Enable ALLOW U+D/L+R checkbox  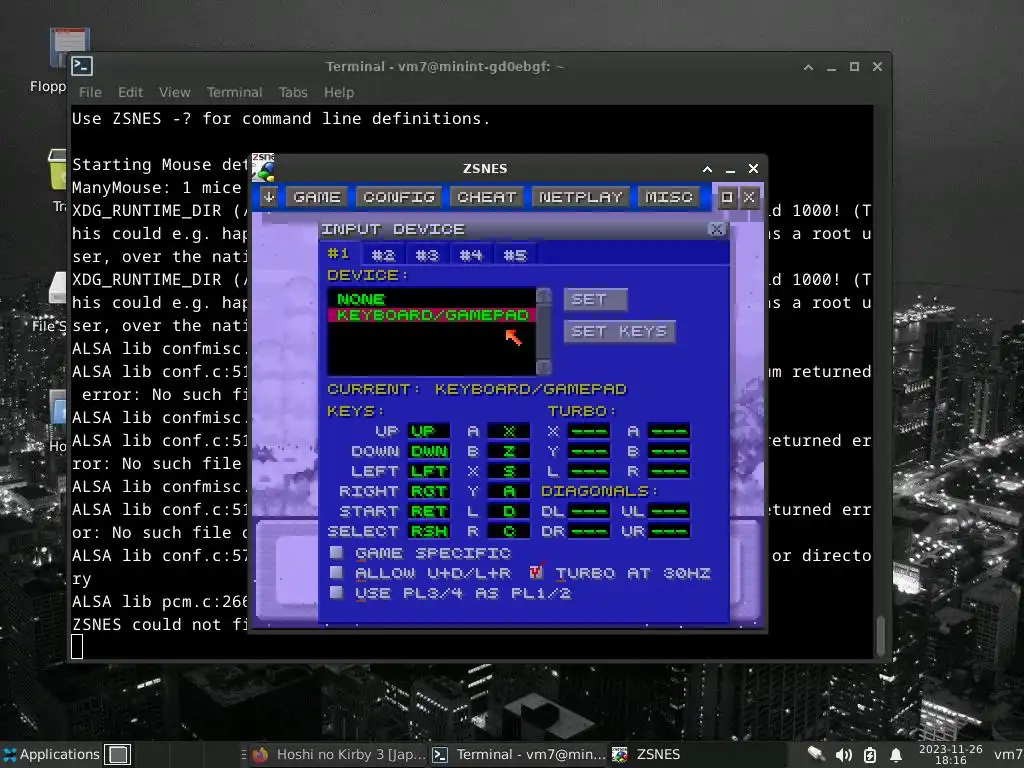(337, 573)
